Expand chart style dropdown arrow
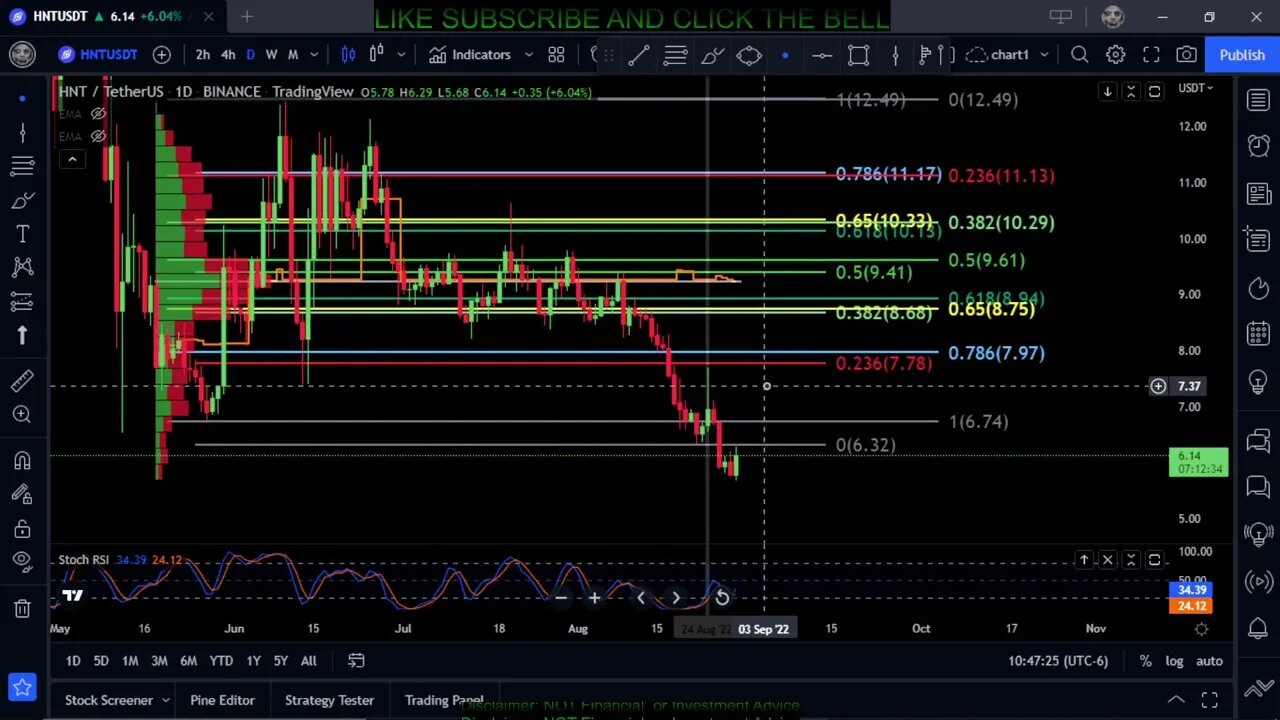This screenshot has width=1280, height=720. [401, 55]
